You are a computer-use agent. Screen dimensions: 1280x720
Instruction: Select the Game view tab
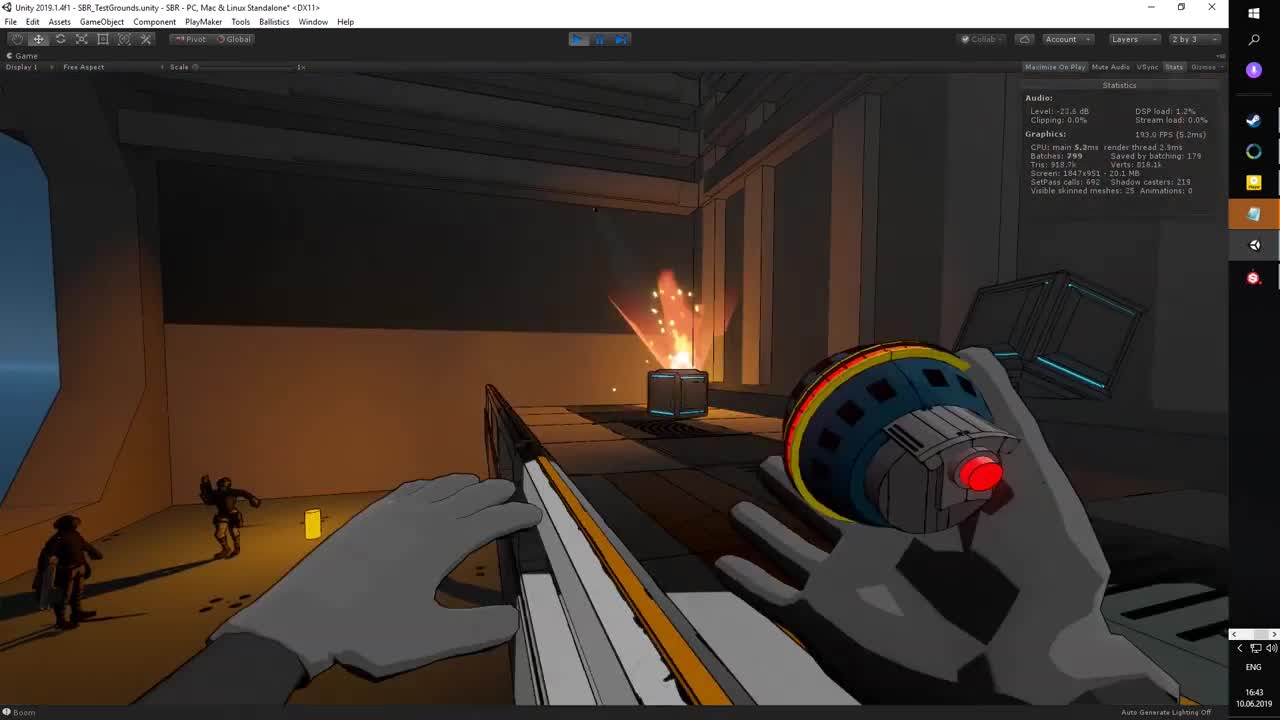coord(23,56)
